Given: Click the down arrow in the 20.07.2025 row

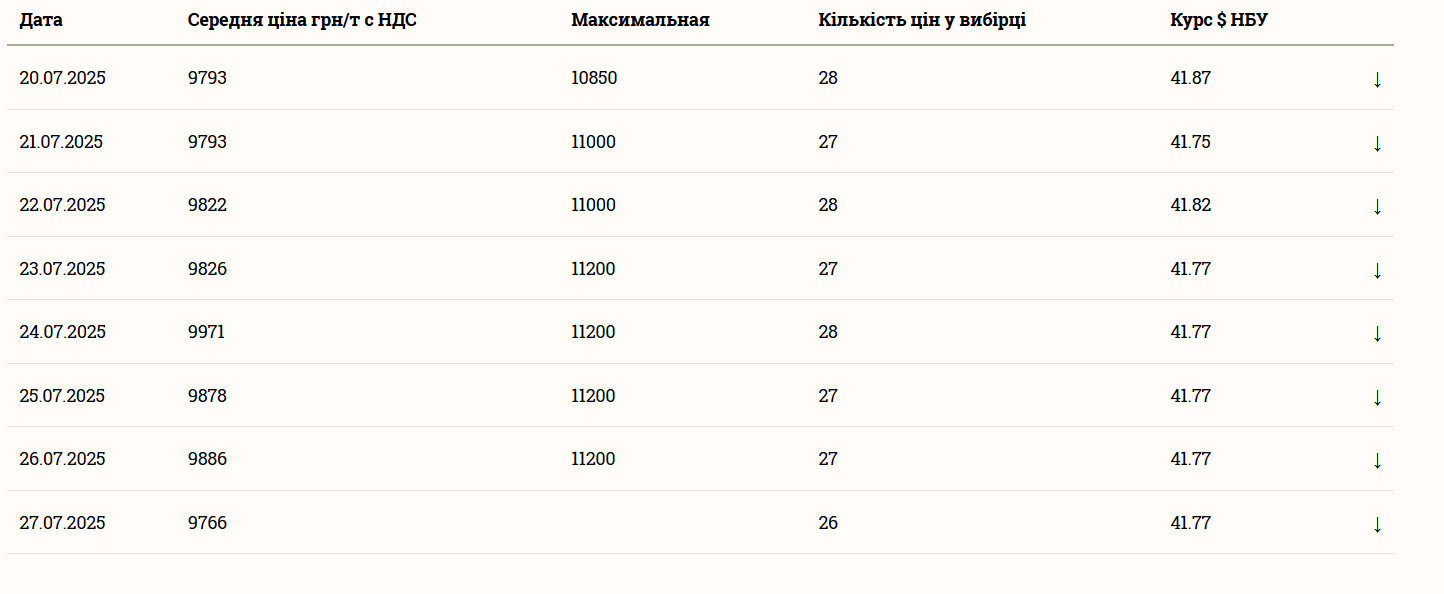Looking at the screenshot, I should point(1377,79).
